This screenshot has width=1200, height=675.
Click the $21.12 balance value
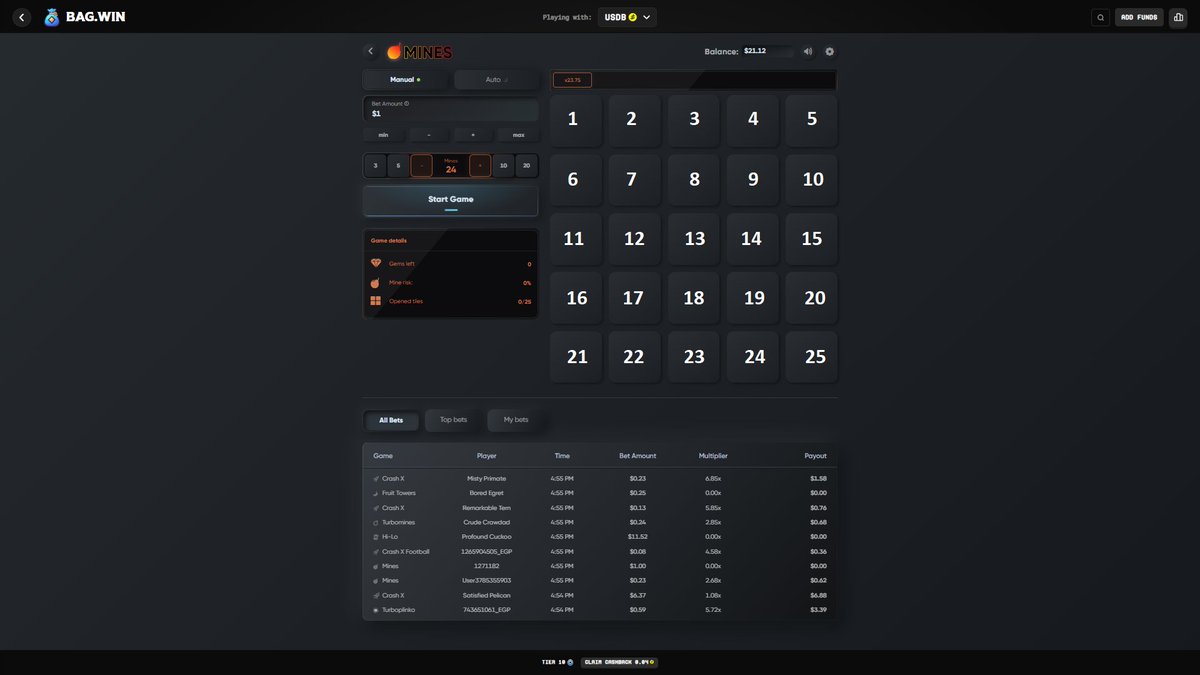pos(755,51)
